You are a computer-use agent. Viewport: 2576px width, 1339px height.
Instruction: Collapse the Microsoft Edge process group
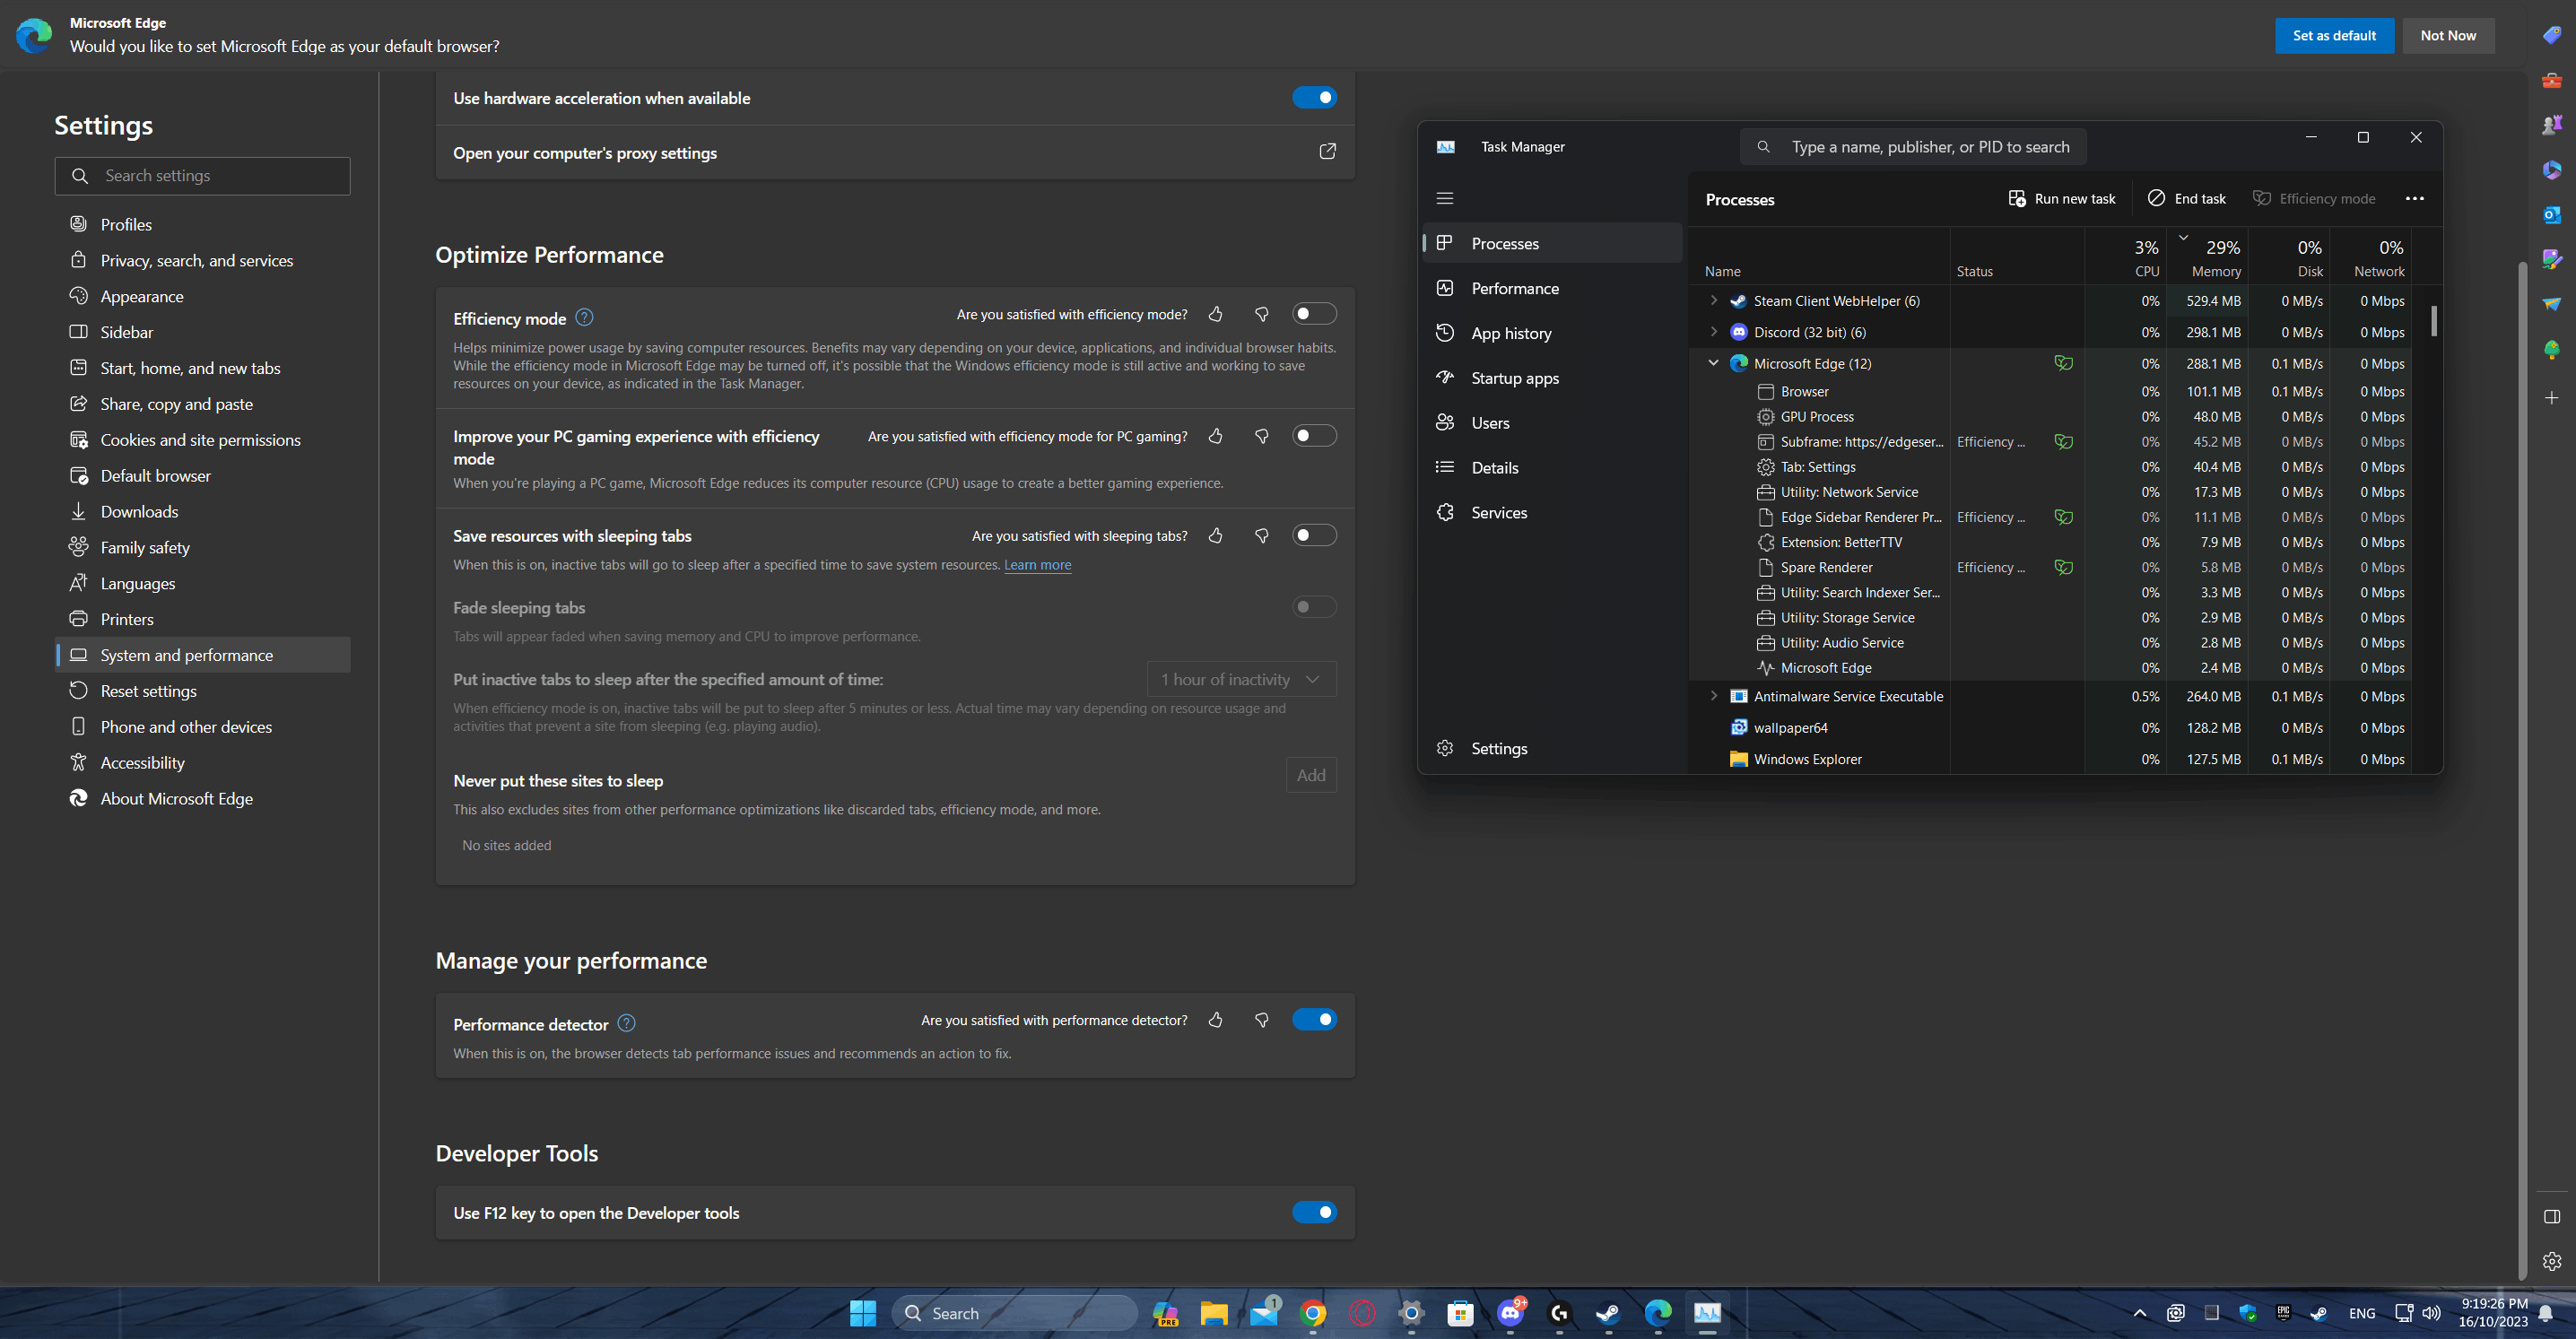(1713, 363)
